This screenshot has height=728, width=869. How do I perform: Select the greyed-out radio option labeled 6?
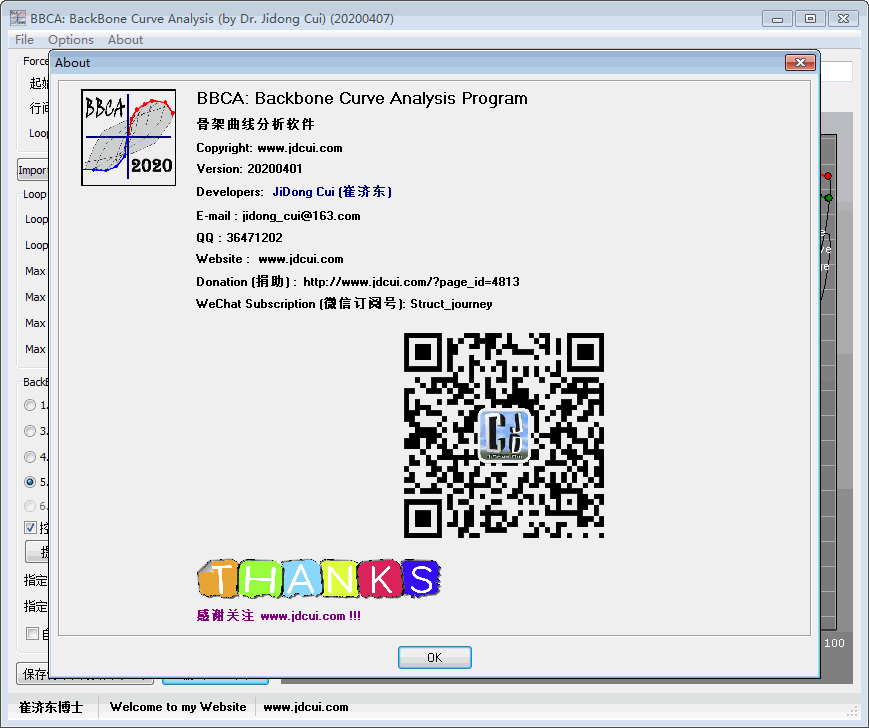[x=30, y=506]
